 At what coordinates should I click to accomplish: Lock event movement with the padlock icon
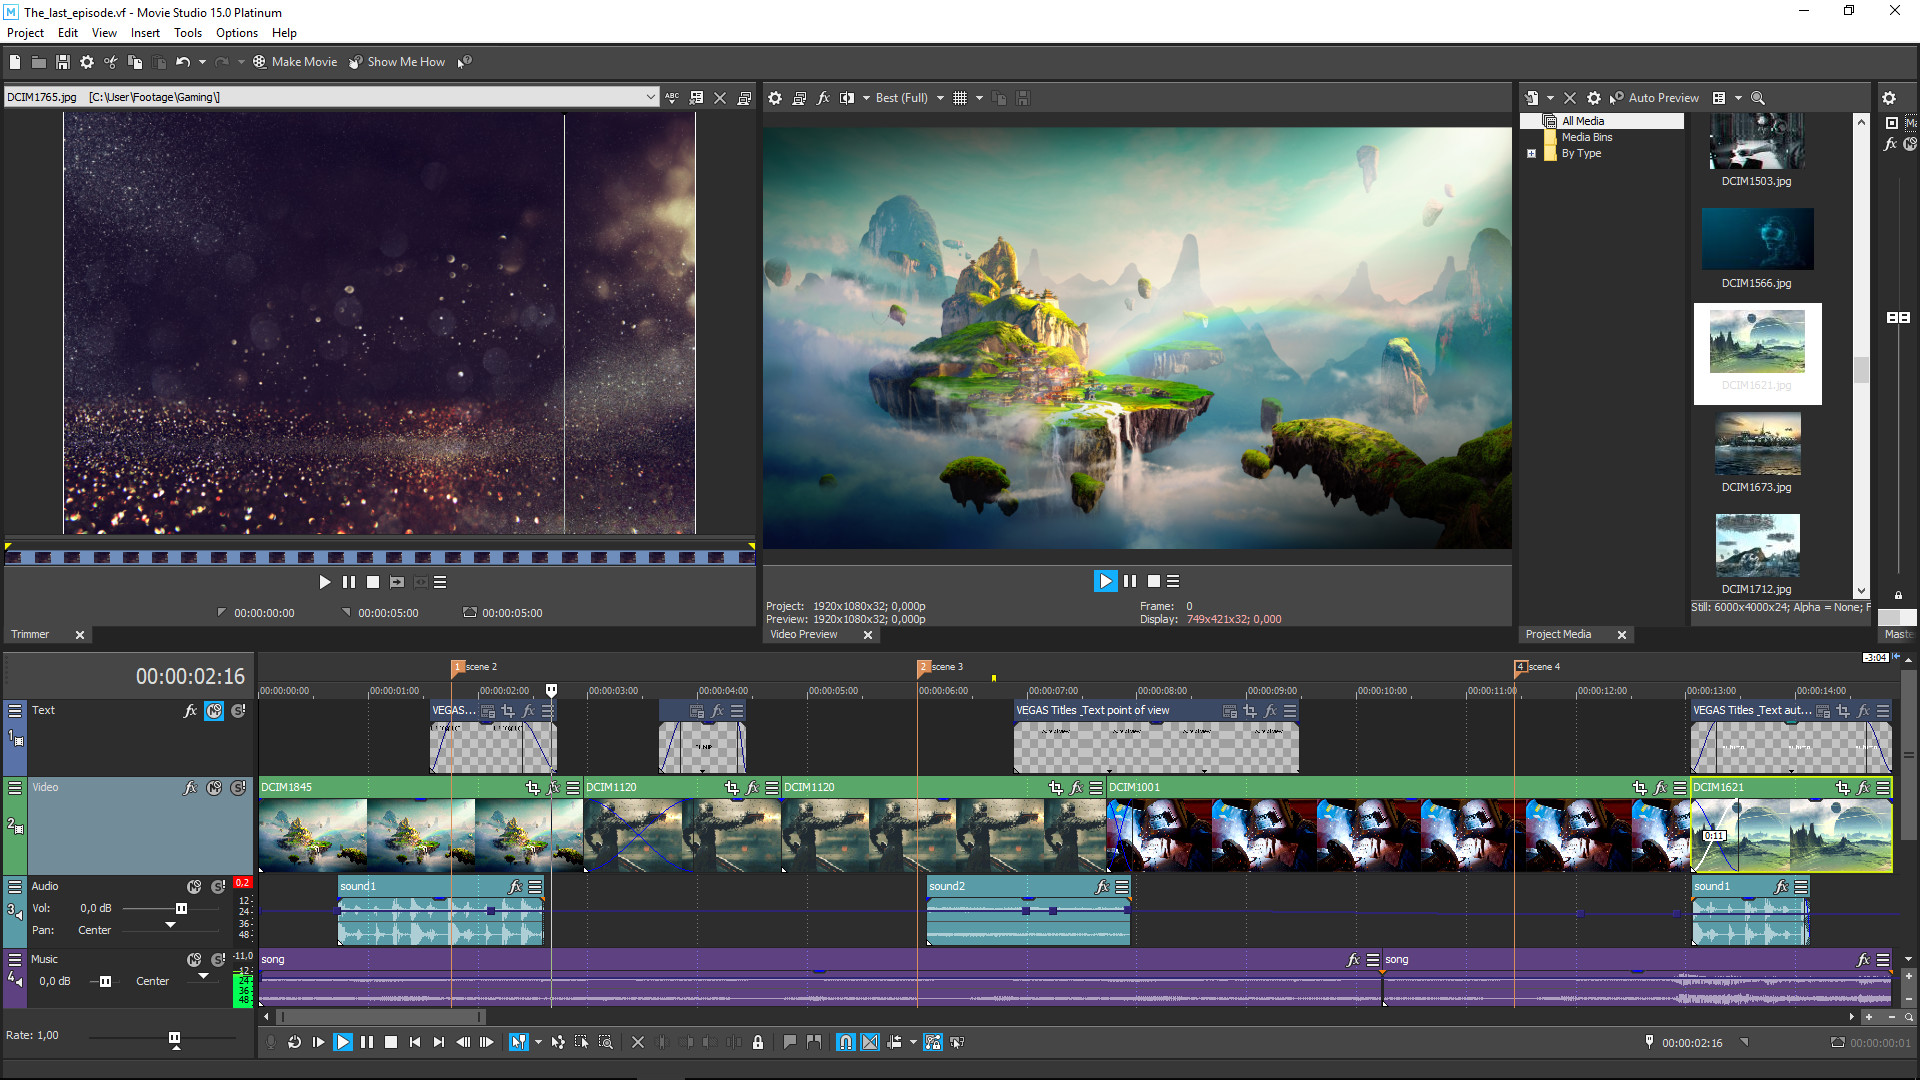pos(758,1042)
